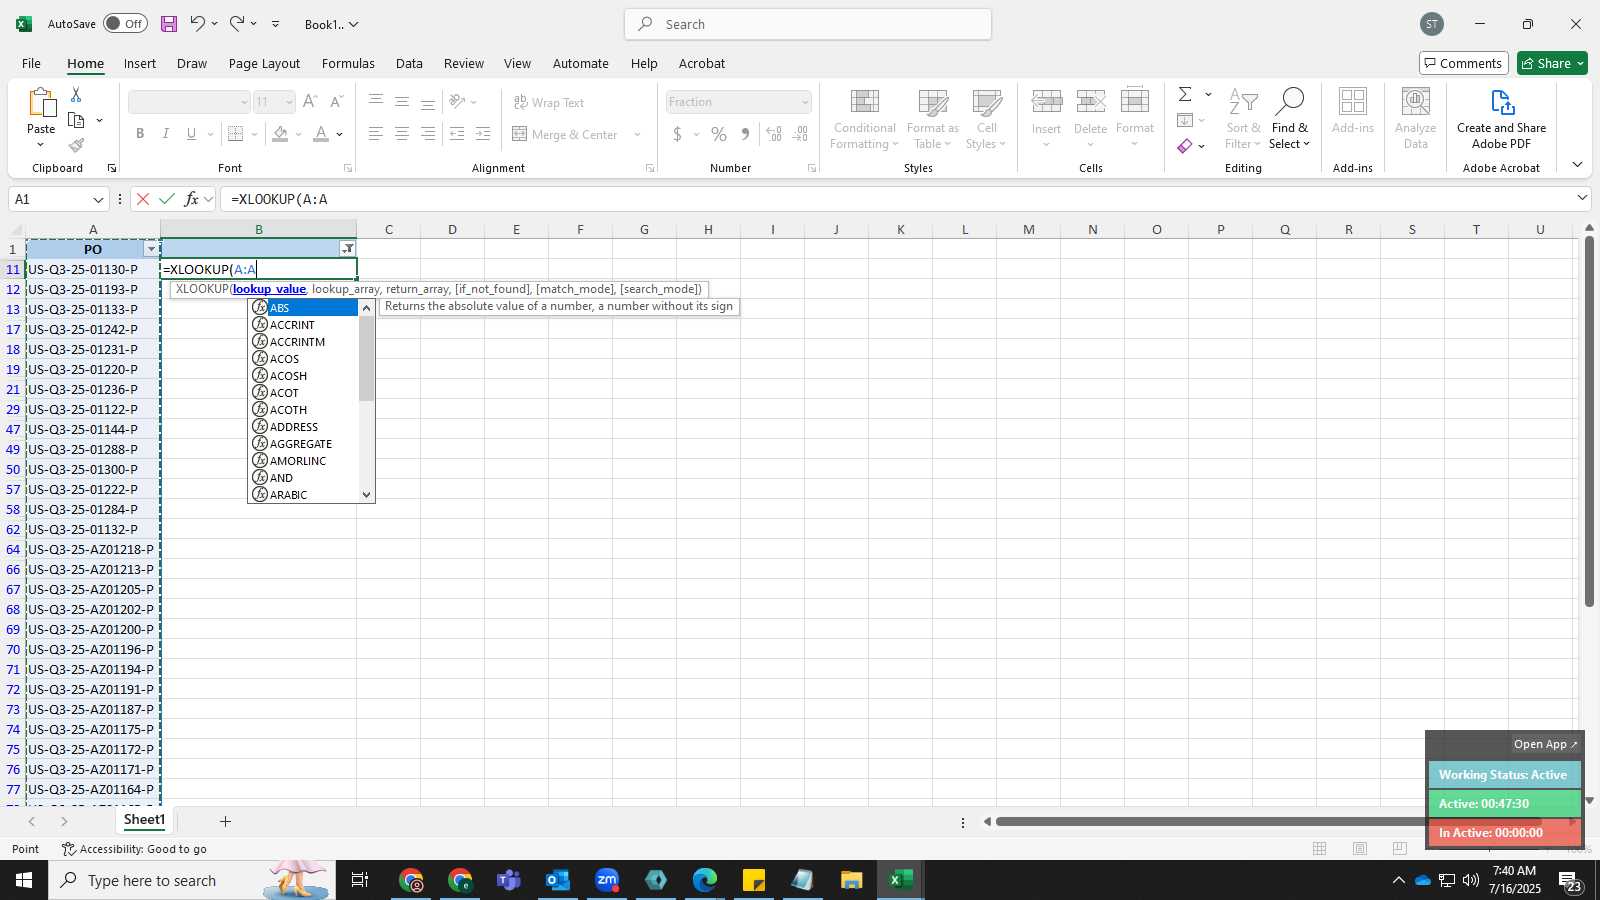The height and width of the screenshot is (900, 1600).
Task: Toggle Percent Style button
Action: tap(719, 134)
